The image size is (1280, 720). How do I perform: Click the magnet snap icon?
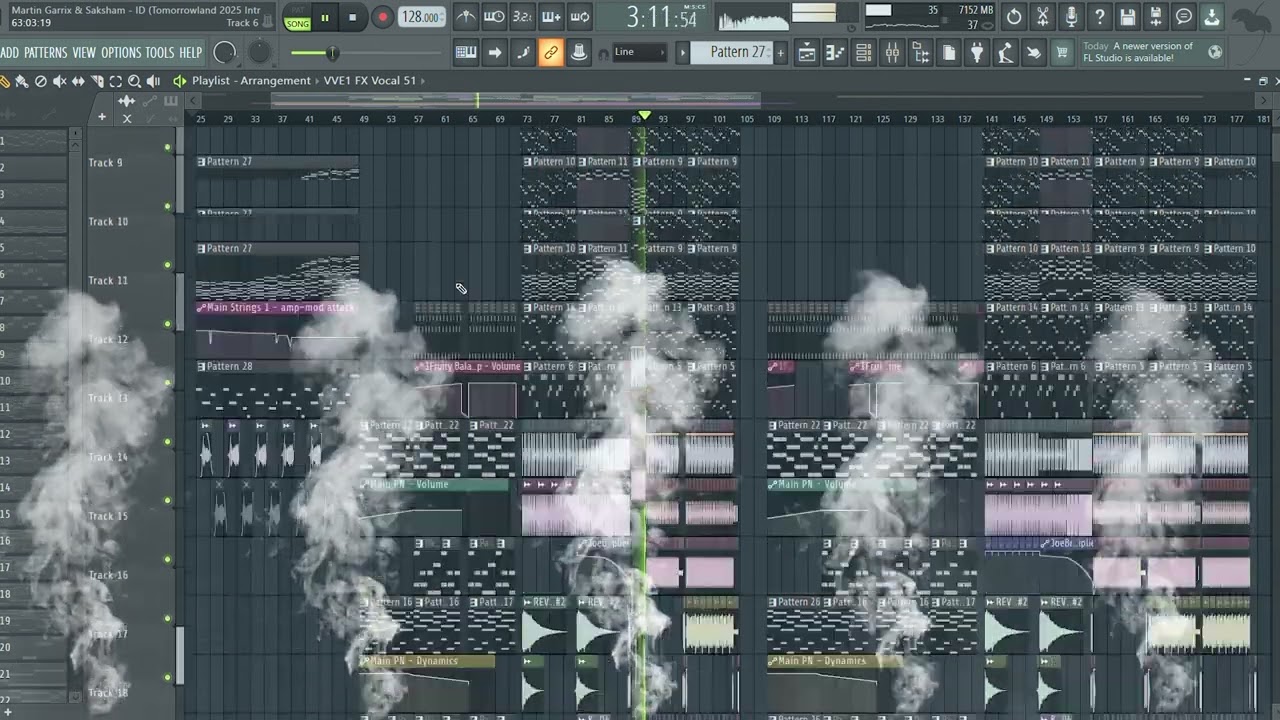coord(603,53)
